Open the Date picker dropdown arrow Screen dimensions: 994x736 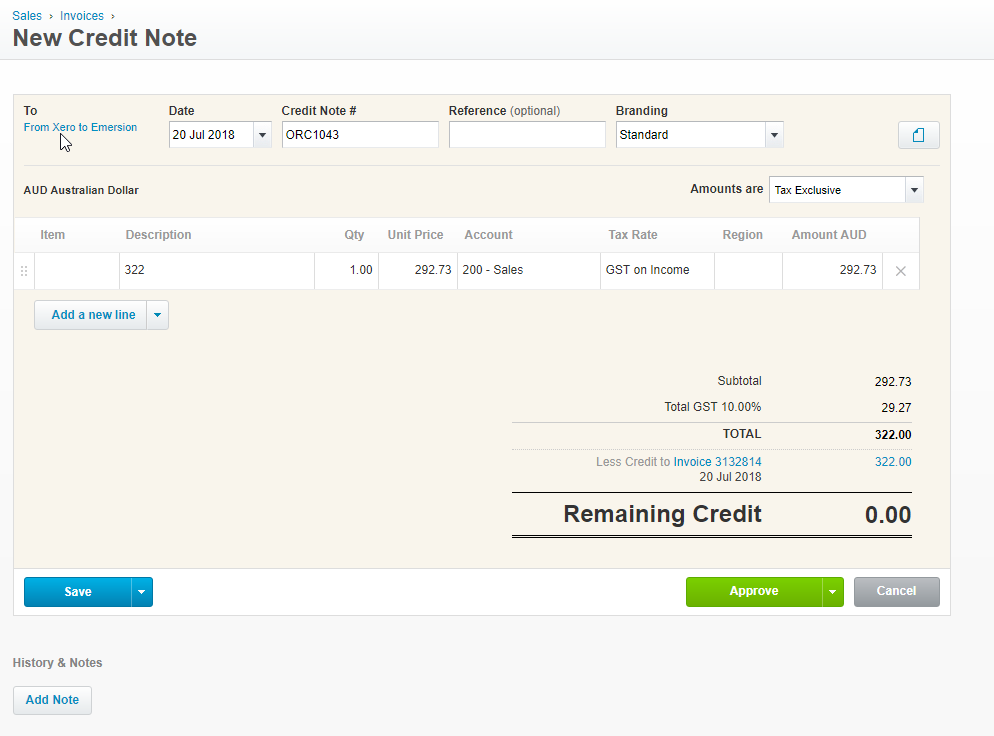point(262,135)
